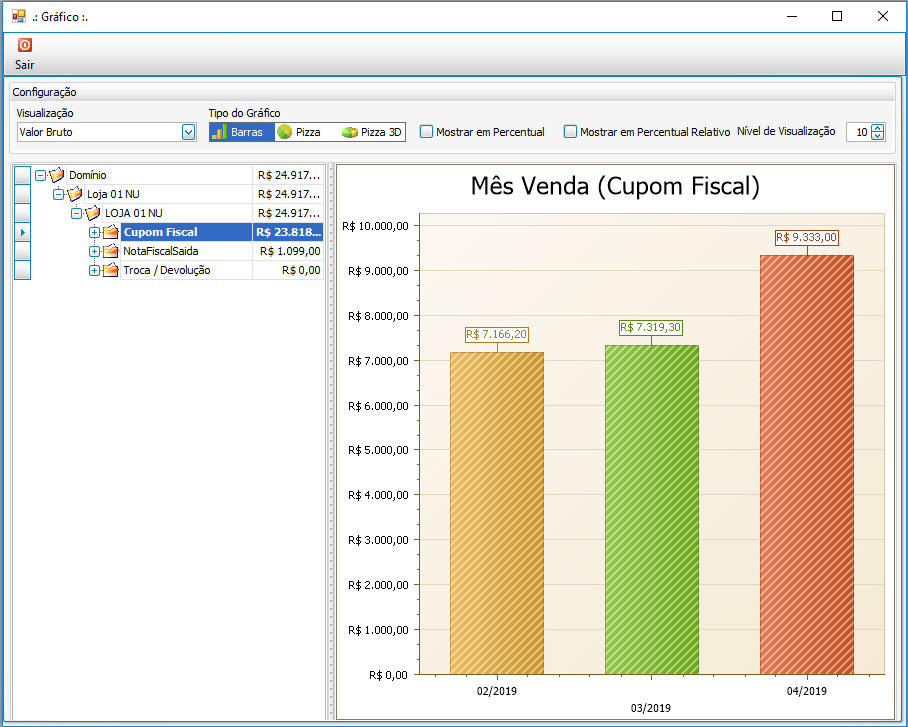Click the R$ 7.166,20 bar label
Image resolution: width=908 pixels, height=727 pixels.
coord(497,334)
